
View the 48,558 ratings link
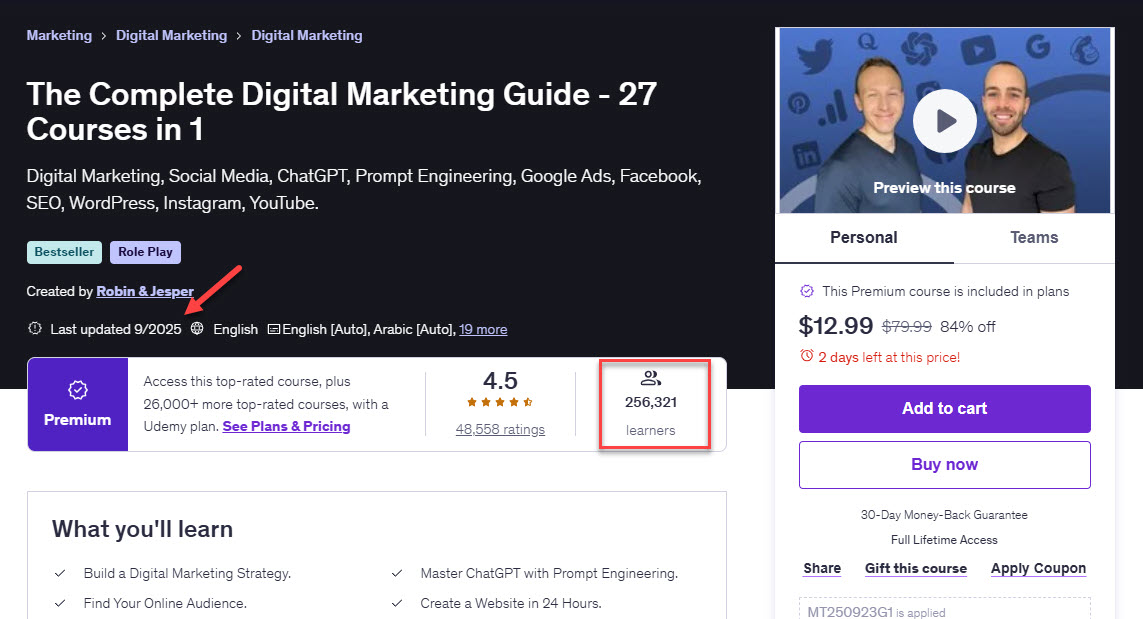[500, 429]
